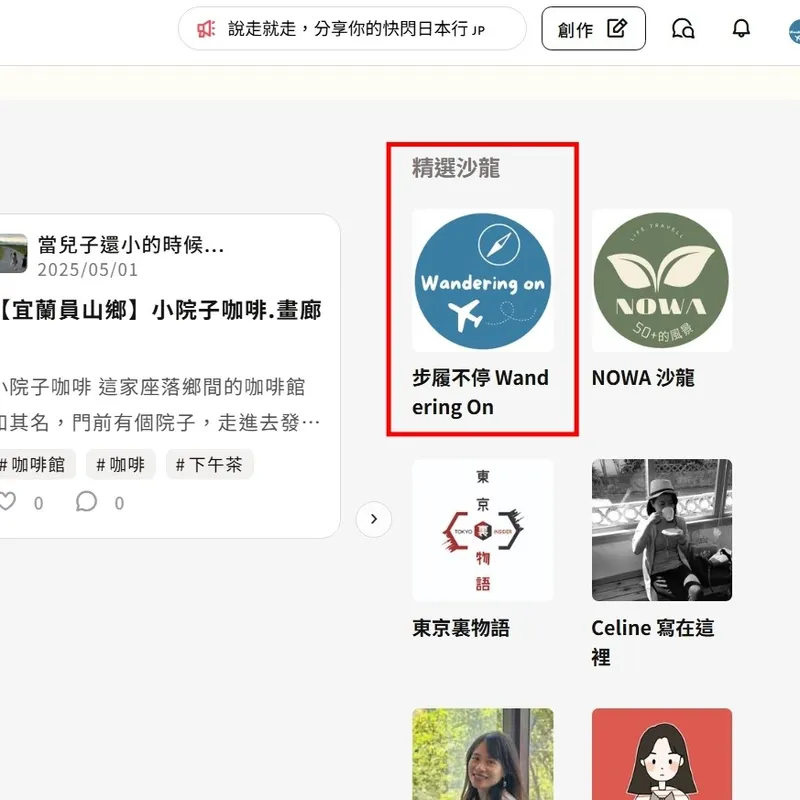Image resolution: width=800 pixels, height=800 pixels.
Task: Open the Wandering On salon logo
Action: click(483, 281)
